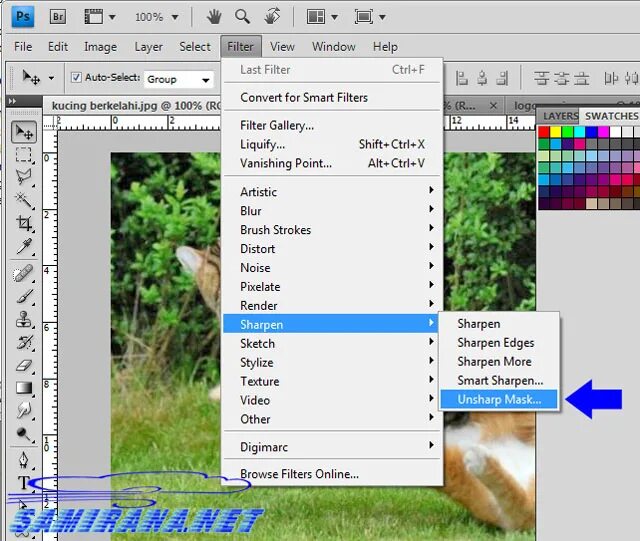The height and width of the screenshot is (541, 640).
Task: Select the Zoom magnifier in the top bar
Action: [242, 17]
